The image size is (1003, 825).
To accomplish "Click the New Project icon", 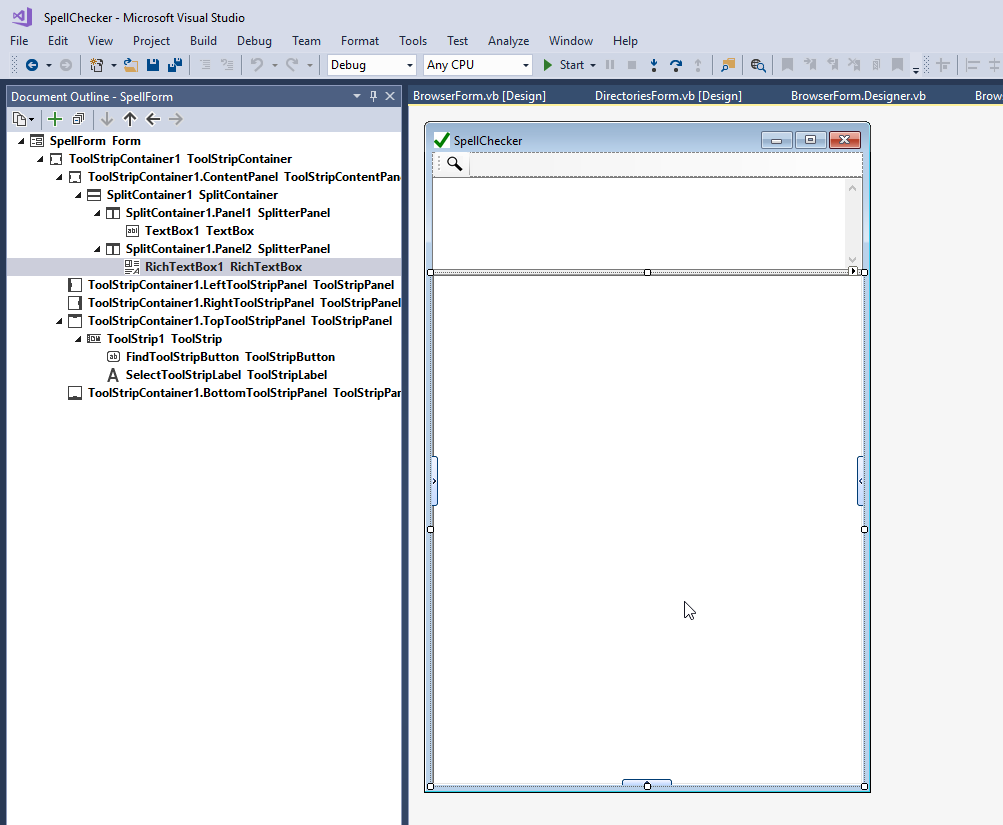I will click(97, 65).
